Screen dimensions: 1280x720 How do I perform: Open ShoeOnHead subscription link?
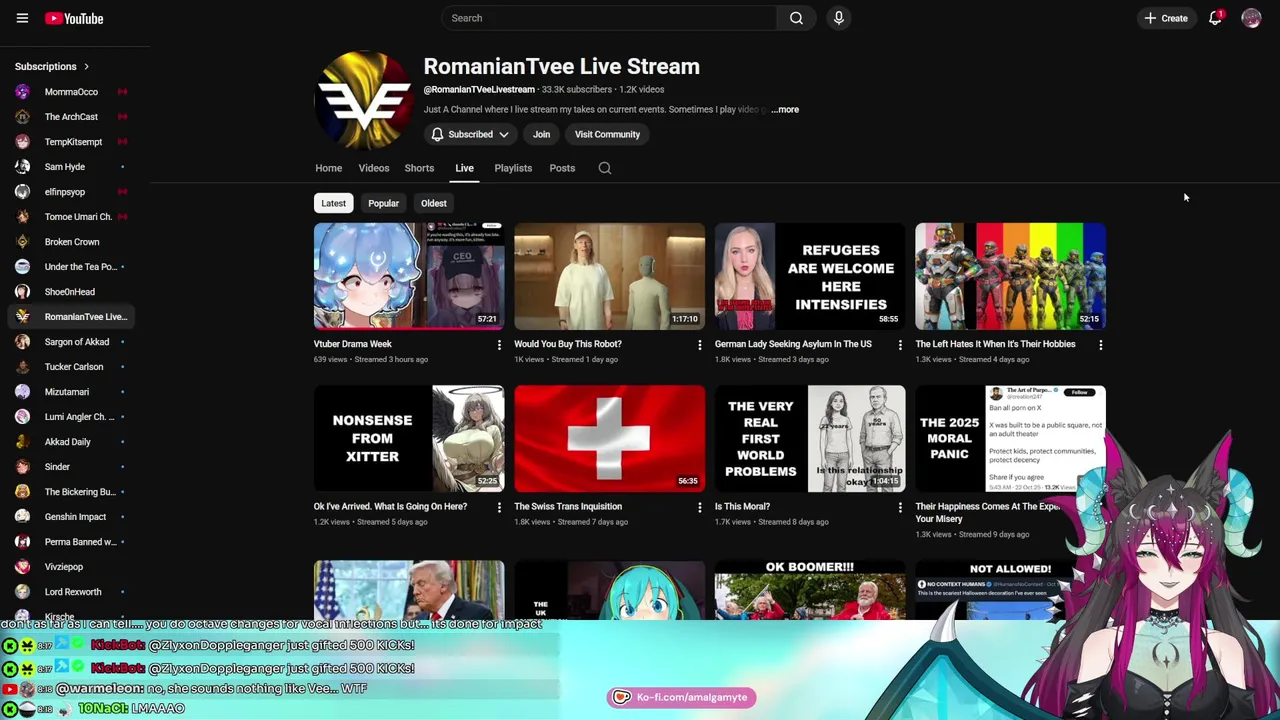coord(70,292)
